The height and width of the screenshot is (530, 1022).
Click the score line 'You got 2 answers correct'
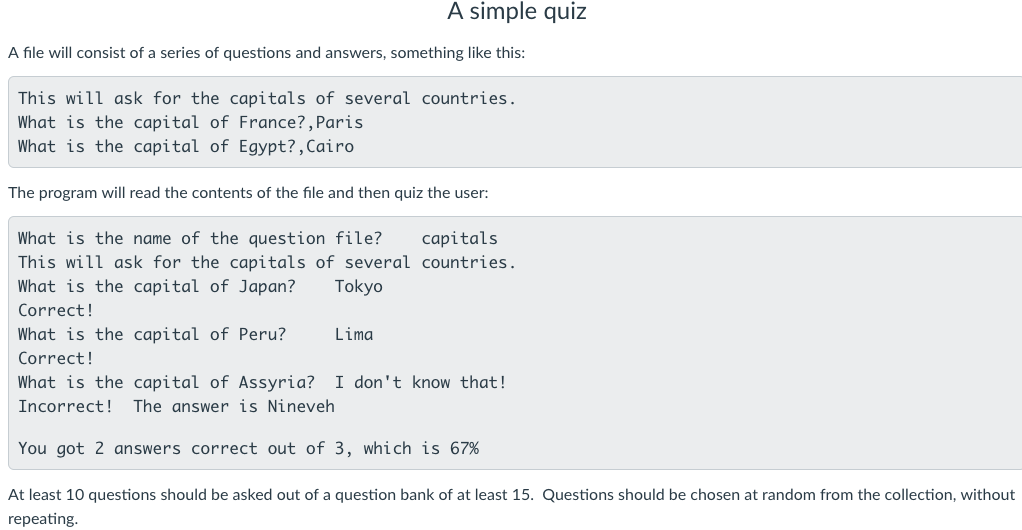pyautogui.click(x=248, y=449)
